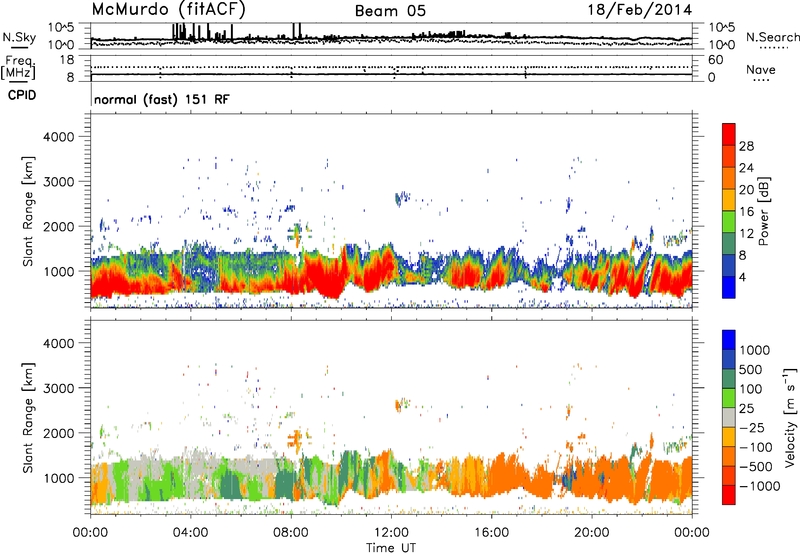This screenshot has height=554, width=800.
Task: Pick the dark green 100-500 velocity swatch
Action: [x=729, y=379]
